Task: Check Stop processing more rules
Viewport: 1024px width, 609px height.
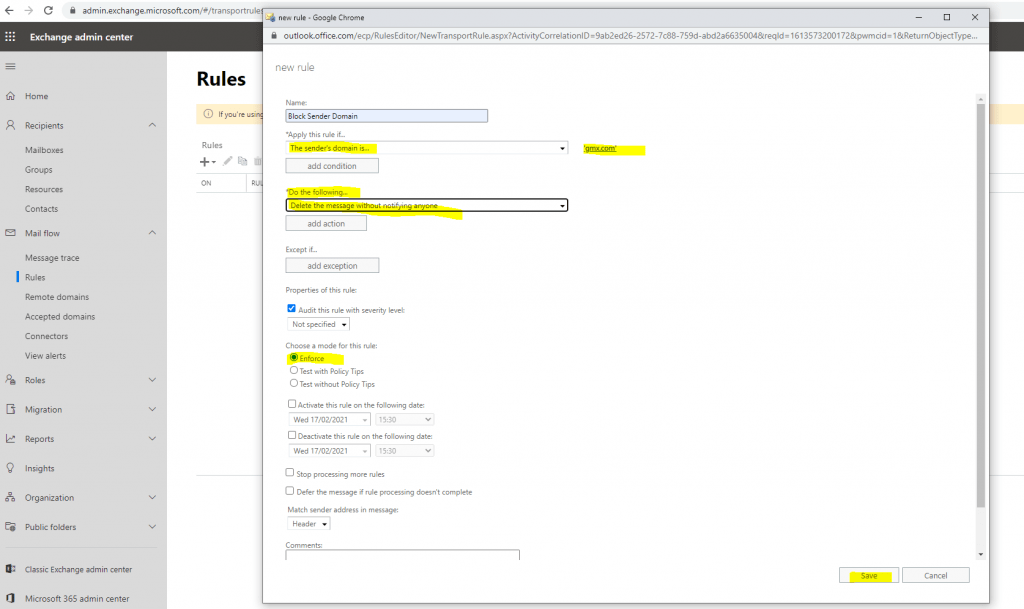Action: [290, 473]
